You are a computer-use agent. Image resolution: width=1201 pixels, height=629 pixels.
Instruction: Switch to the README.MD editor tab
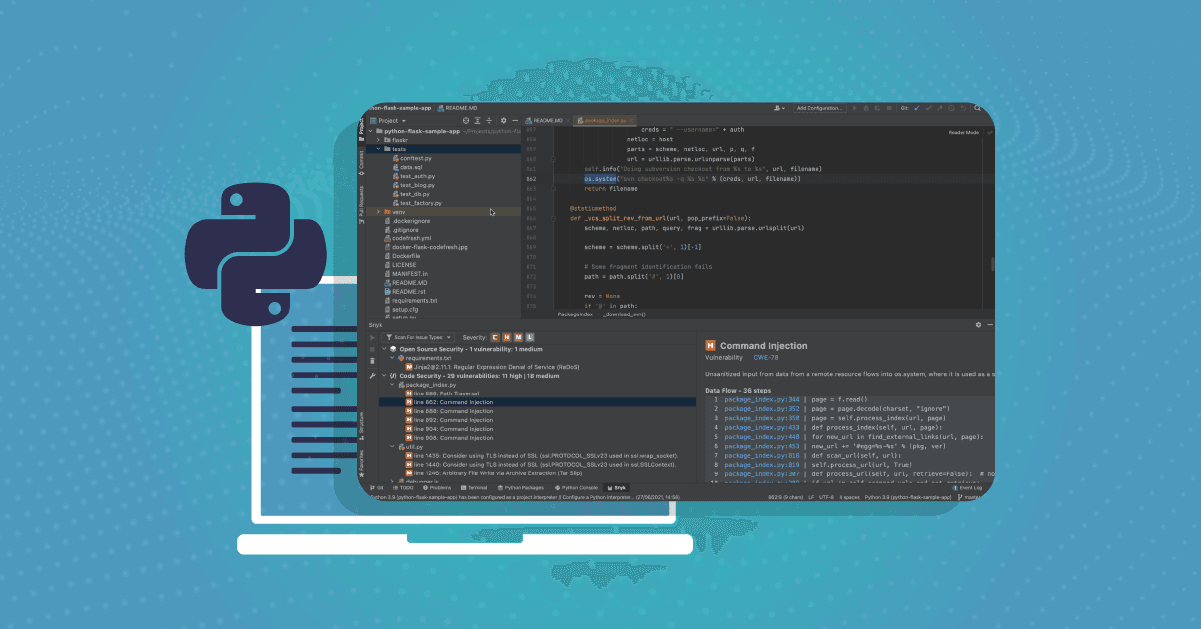point(546,120)
